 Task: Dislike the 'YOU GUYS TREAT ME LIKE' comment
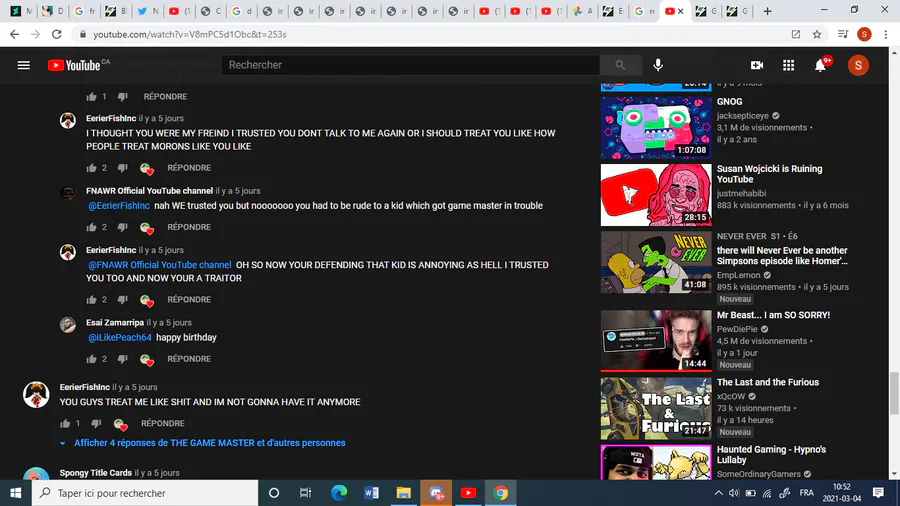tap(96, 423)
